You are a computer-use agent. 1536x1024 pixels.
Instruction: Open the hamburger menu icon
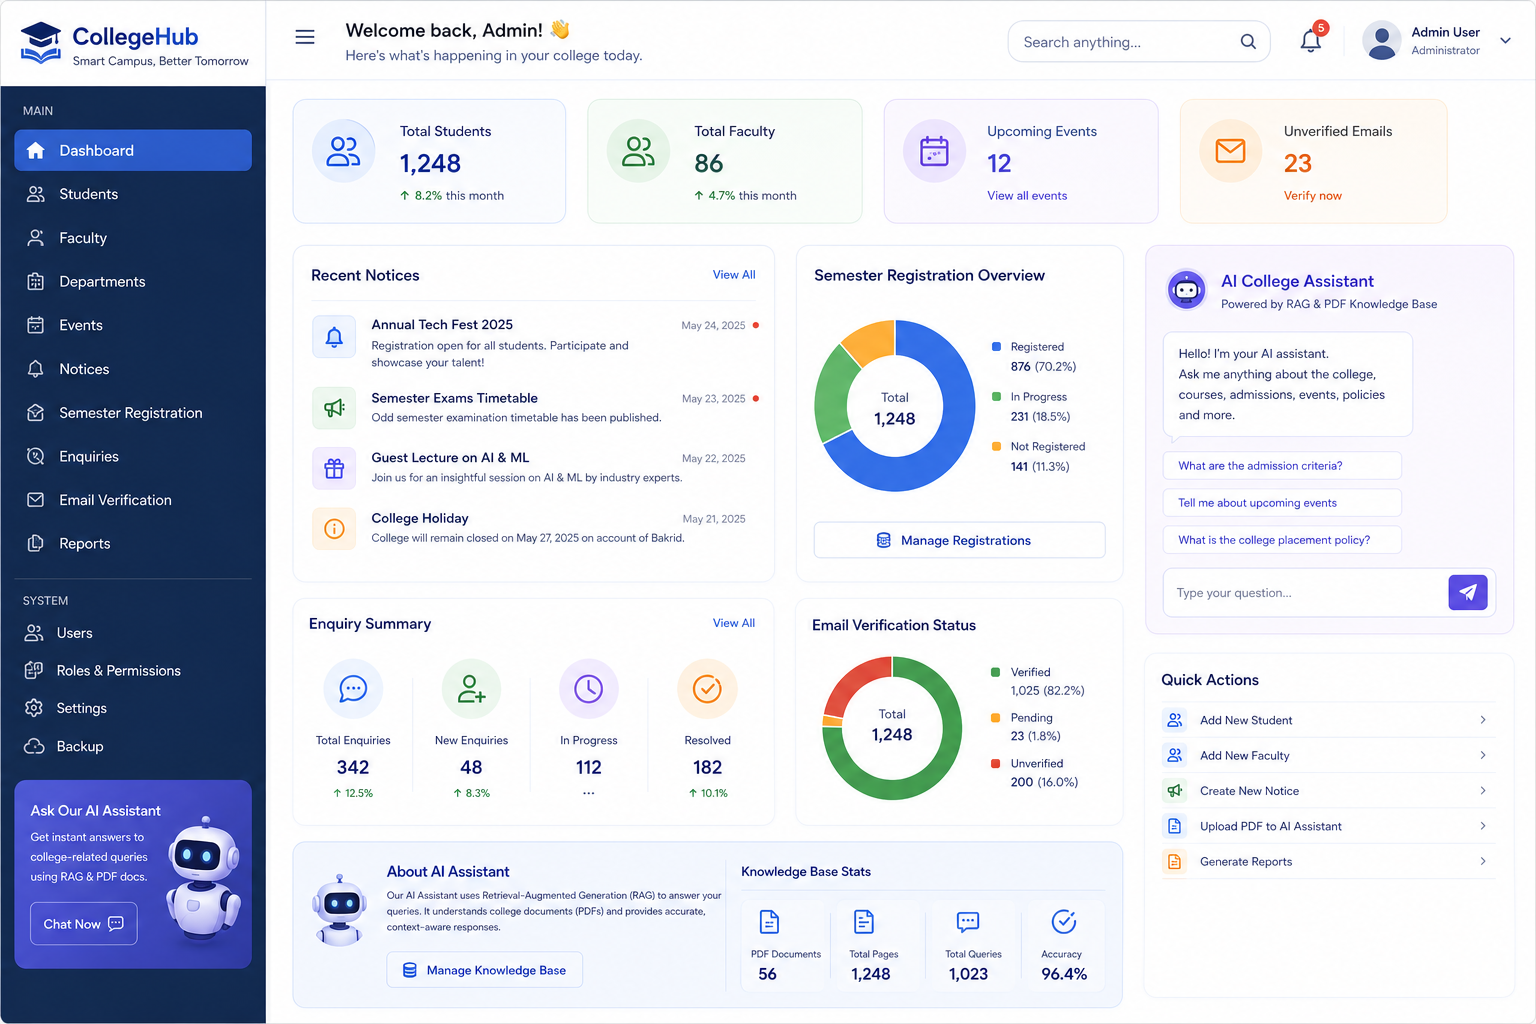pos(305,37)
